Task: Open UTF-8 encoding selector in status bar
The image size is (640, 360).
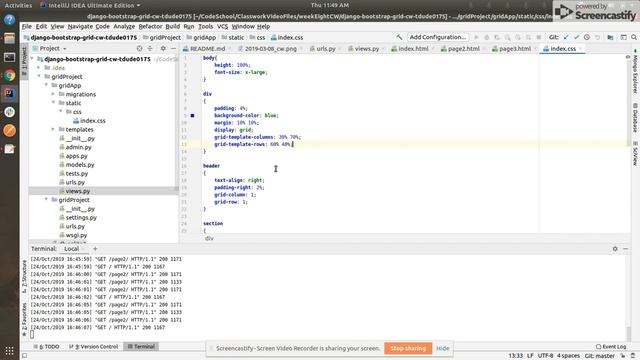Action: [x=545, y=356]
